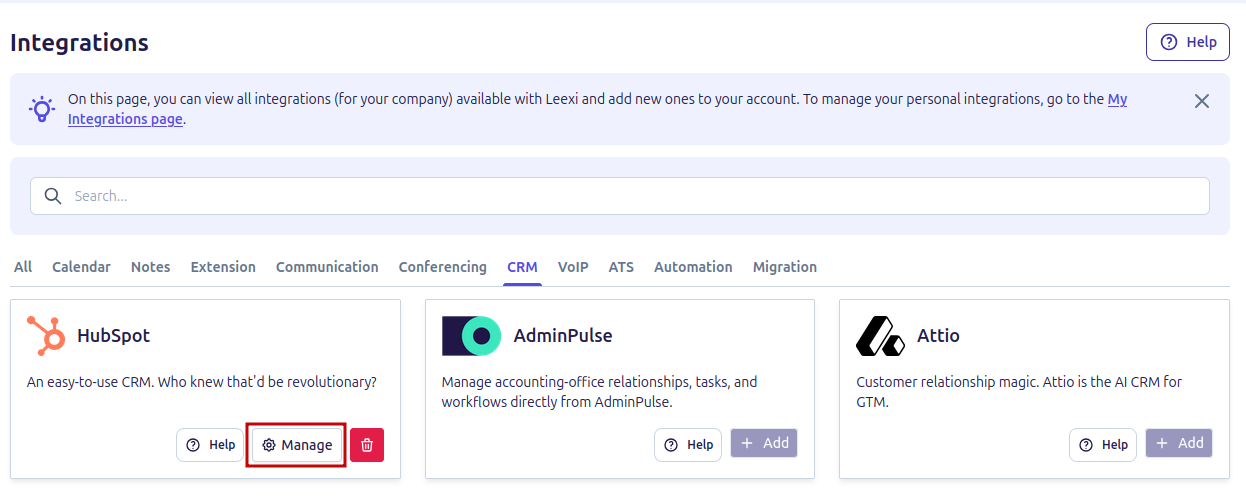This screenshot has width=1246, height=499.
Task: Switch to the Communication tab
Action: pyautogui.click(x=327, y=267)
